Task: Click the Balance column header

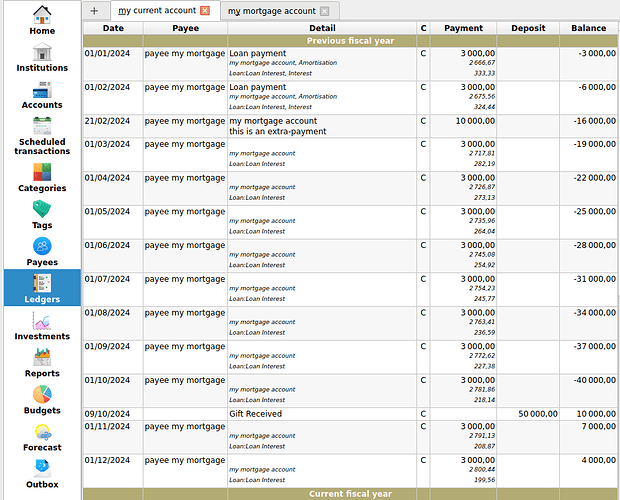Action: click(588, 28)
